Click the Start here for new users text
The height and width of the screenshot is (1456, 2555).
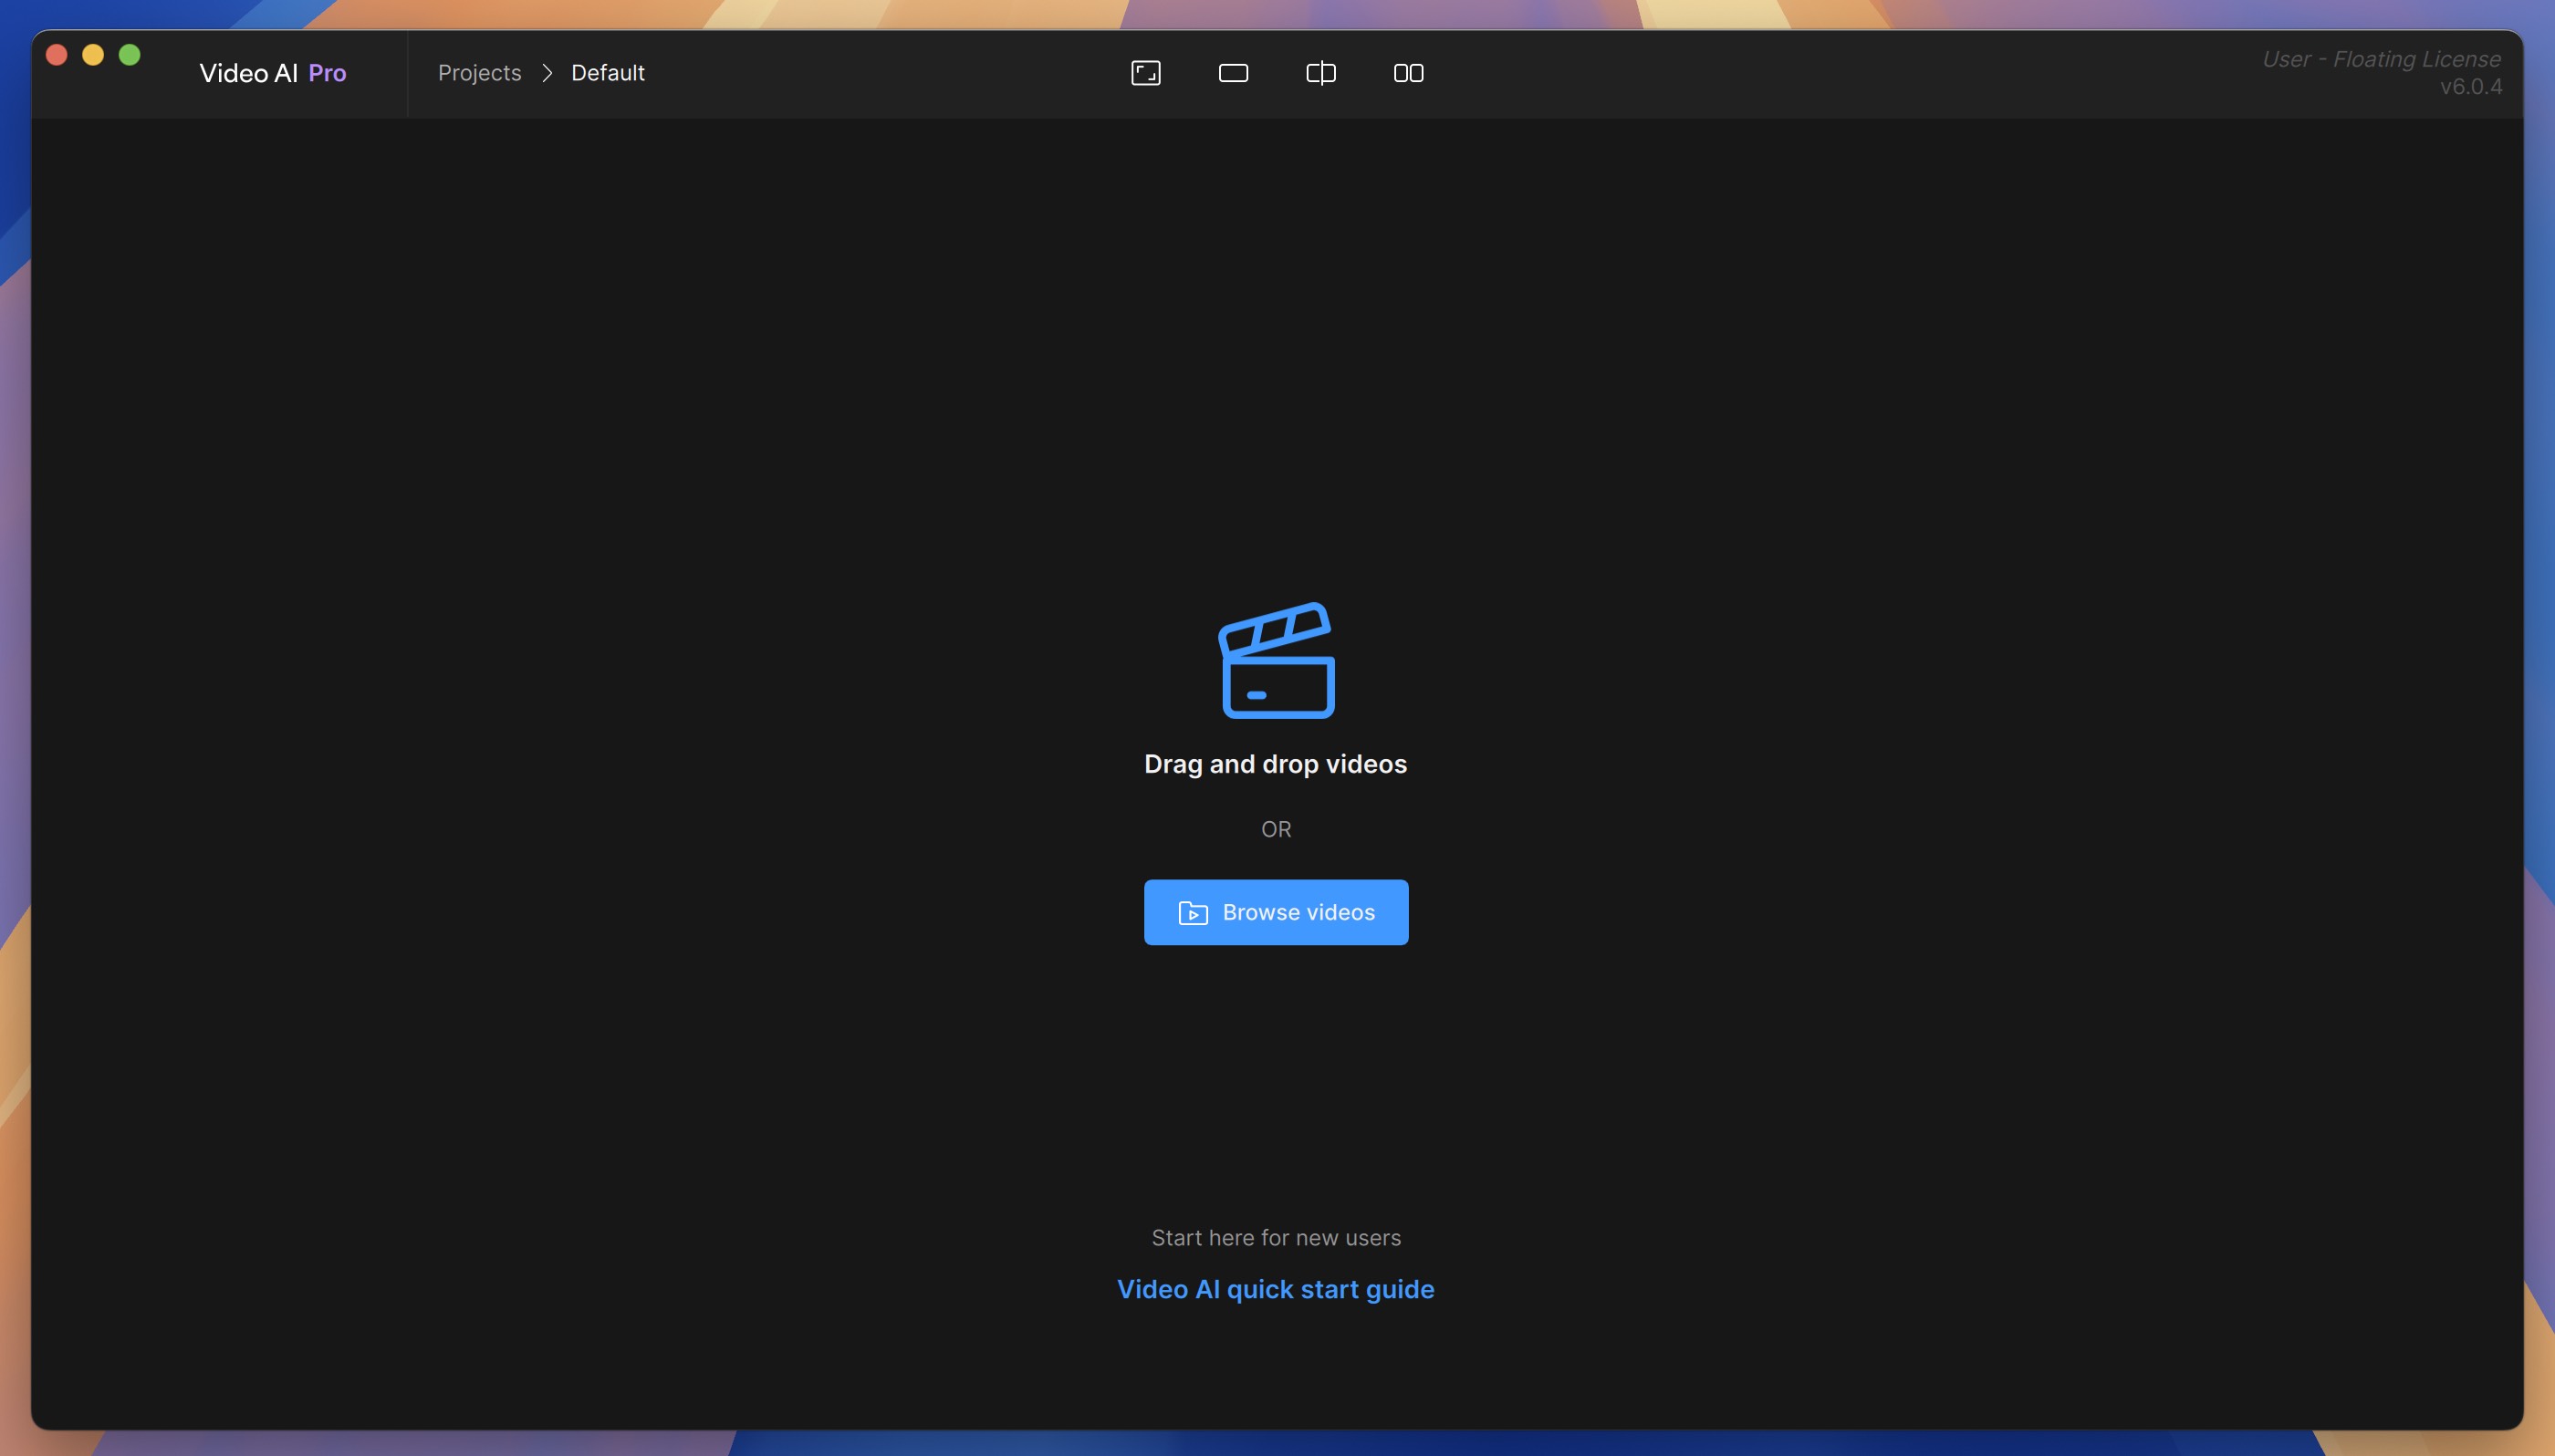[1276, 1237]
